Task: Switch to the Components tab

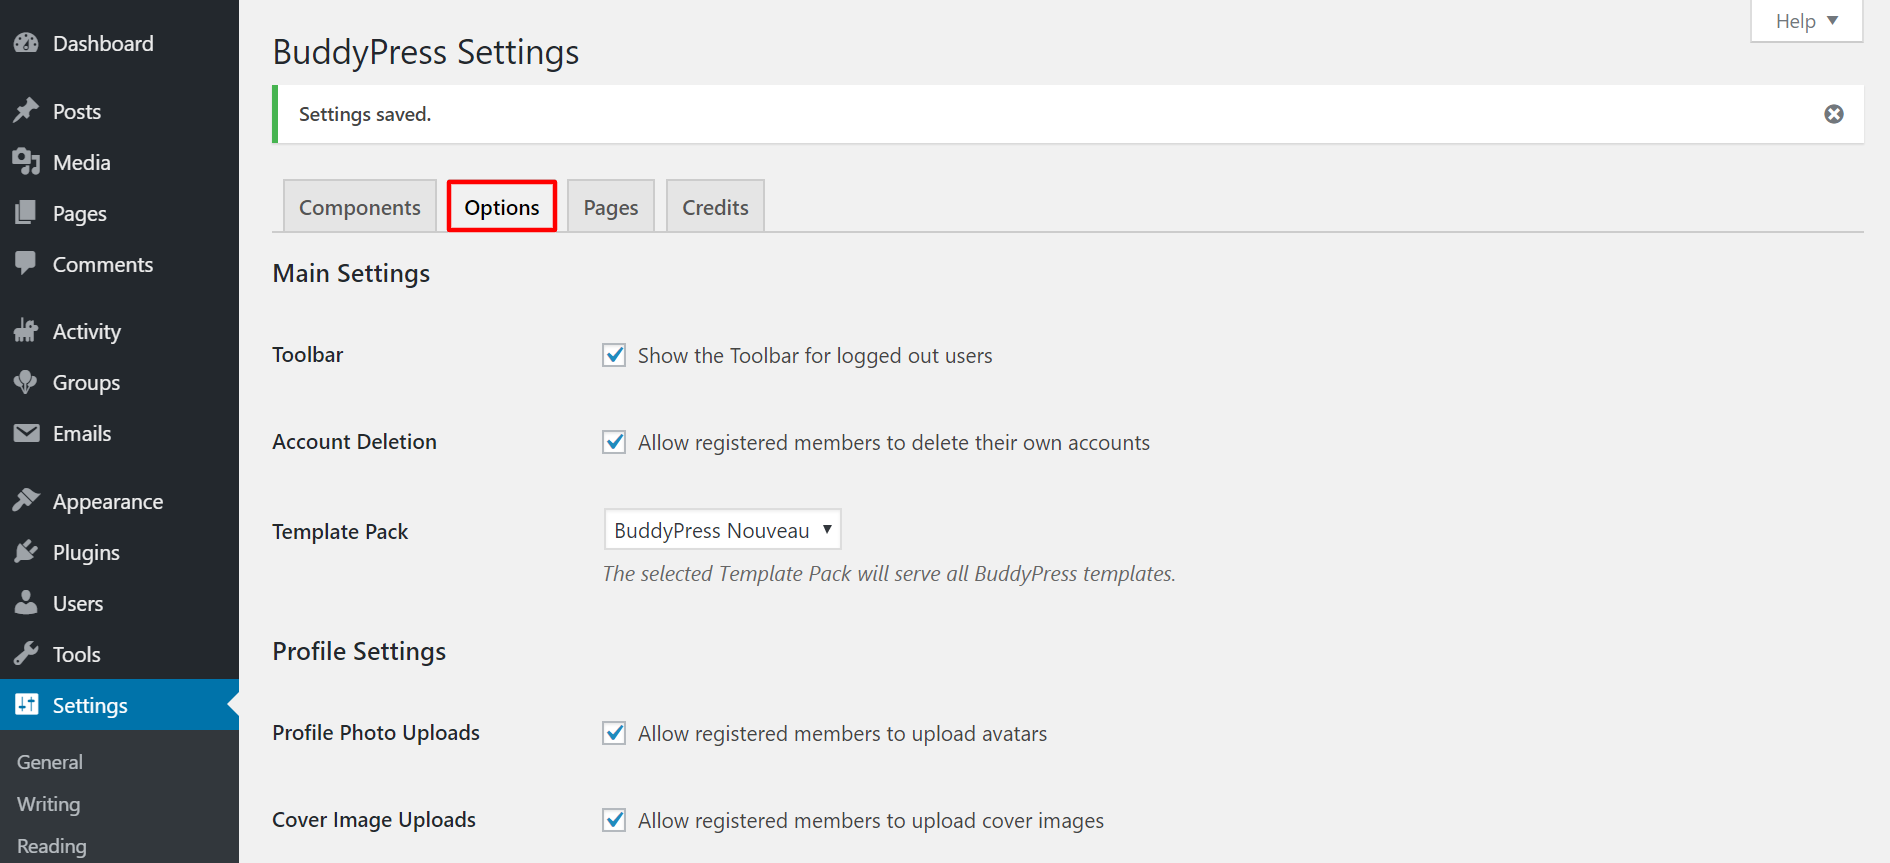Action: pyautogui.click(x=360, y=206)
